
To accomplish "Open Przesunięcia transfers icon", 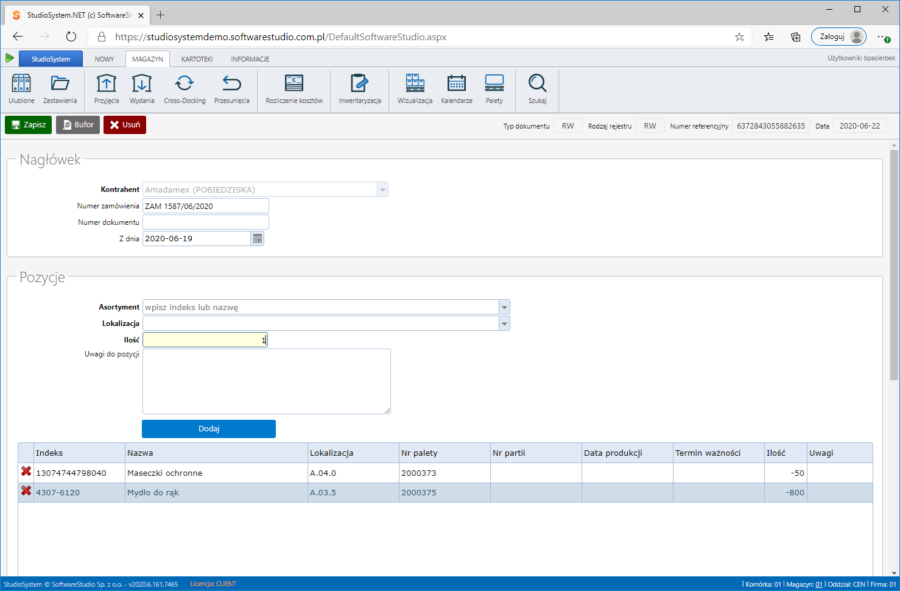I will [232, 88].
